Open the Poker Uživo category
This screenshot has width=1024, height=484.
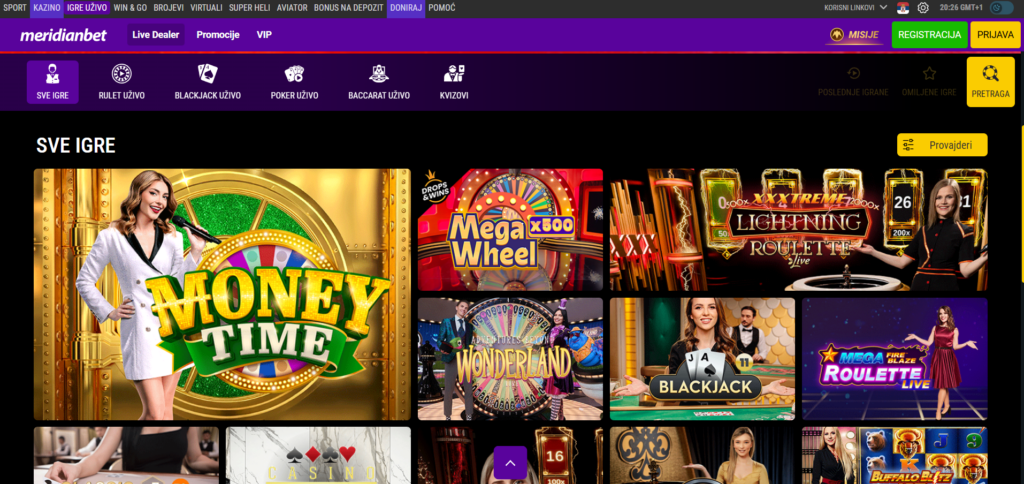click(x=294, y=82)
